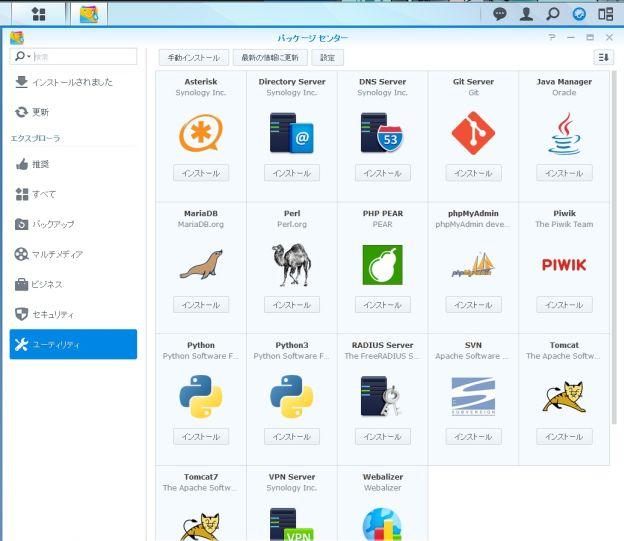Click the Python package icon
624x541 pixels.
[201, 396]
